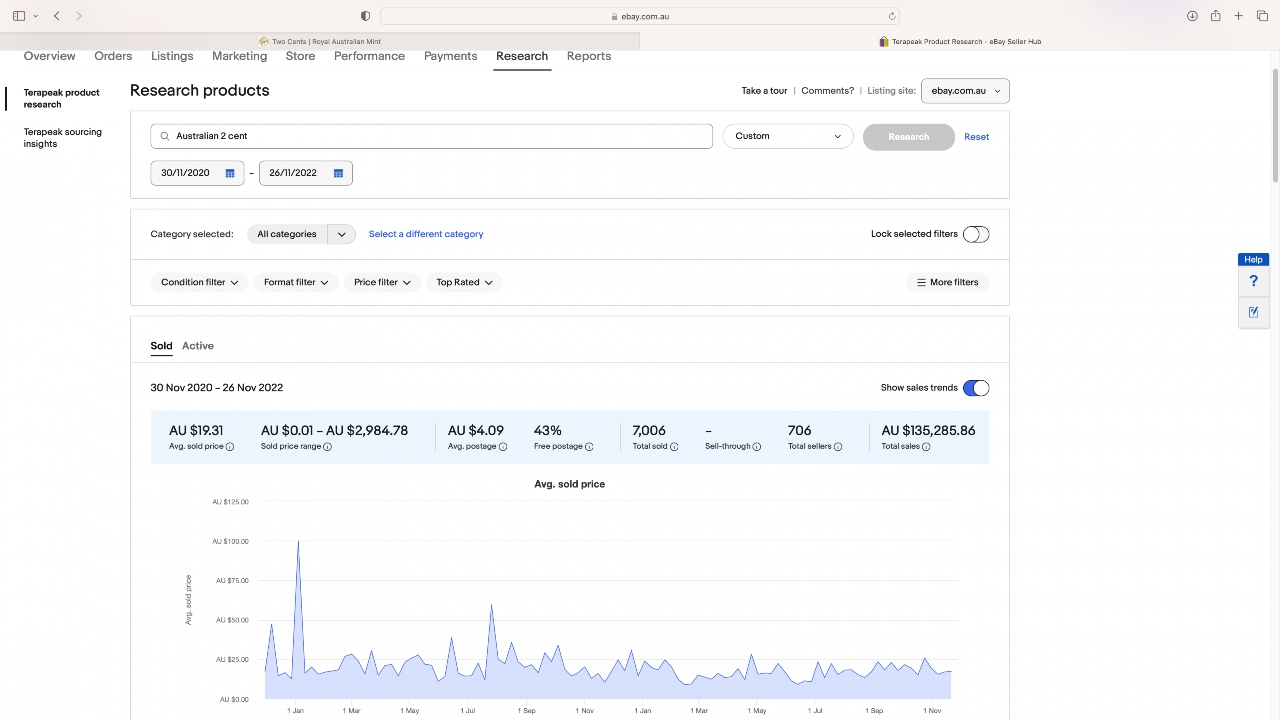Click info icon beside Sold price range

(327, 447)
